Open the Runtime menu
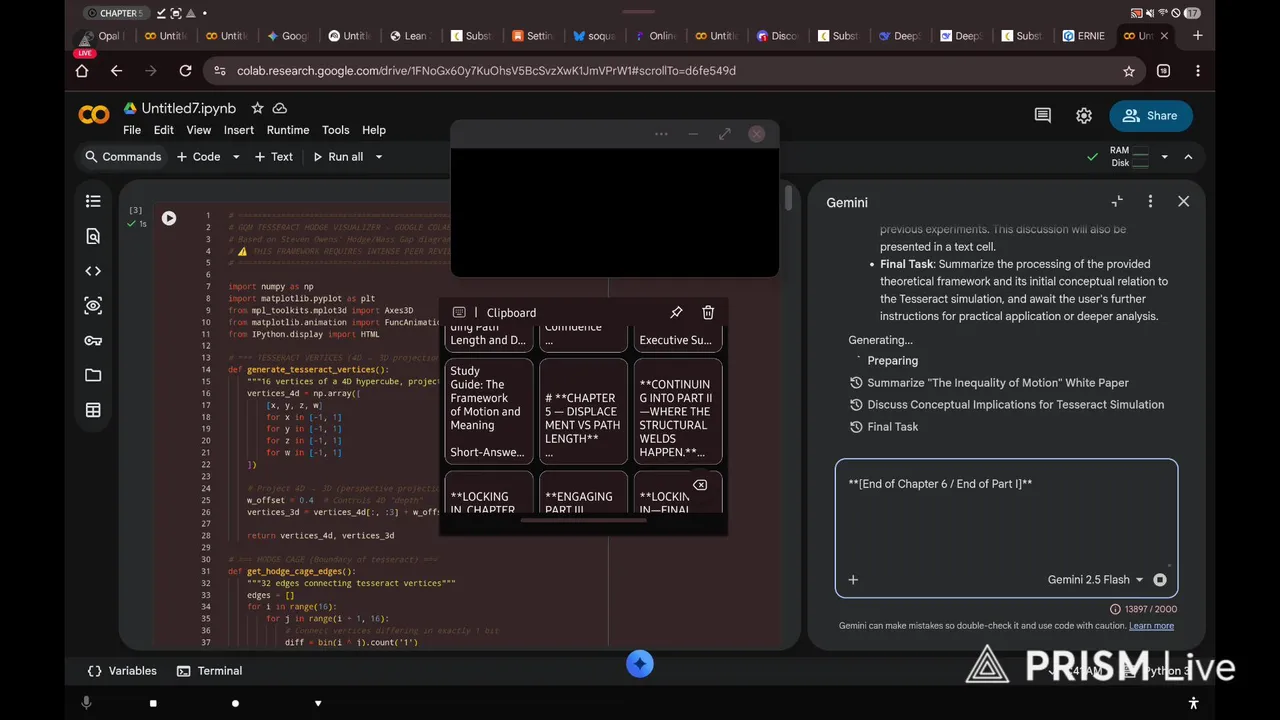This screenshot has height=720, width=1280. coord(288,130)
